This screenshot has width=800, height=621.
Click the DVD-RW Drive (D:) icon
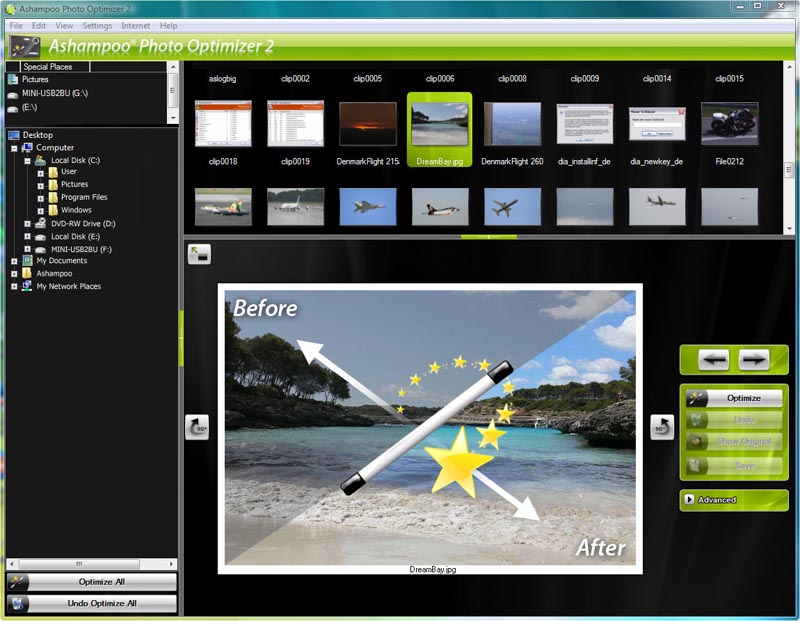(x=40, y=224)
